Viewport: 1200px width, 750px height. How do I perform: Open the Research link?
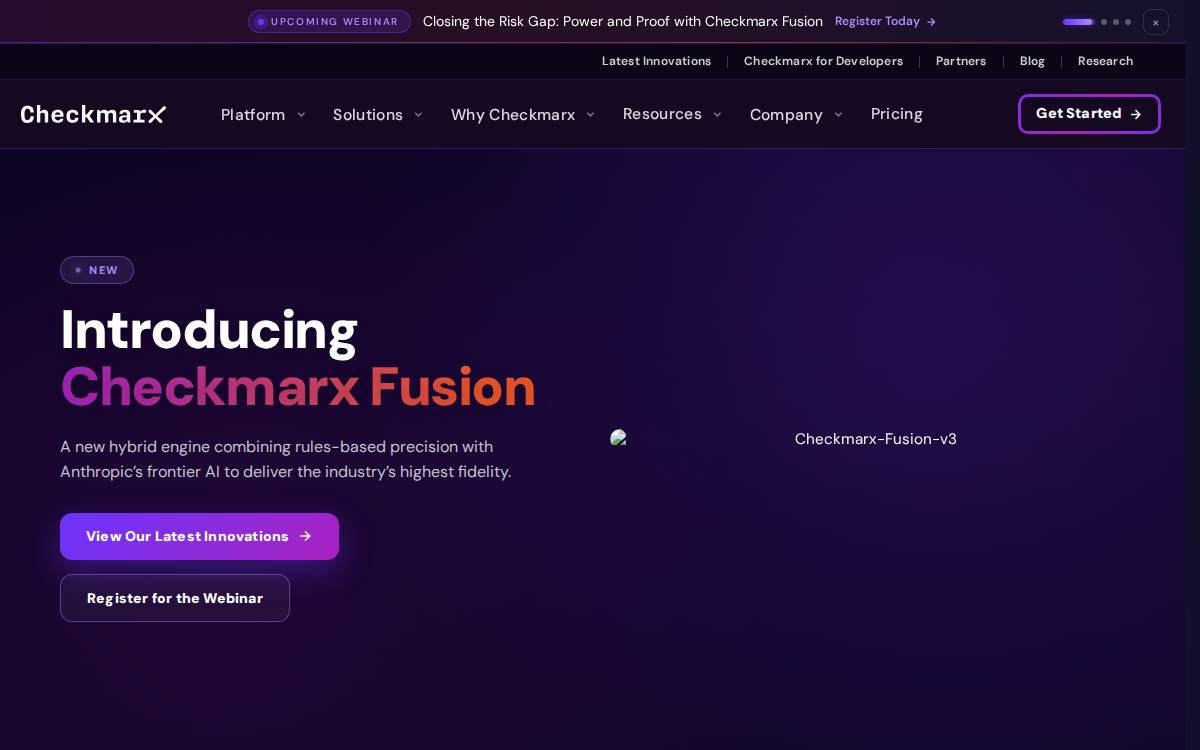[x=1105, y=61]
